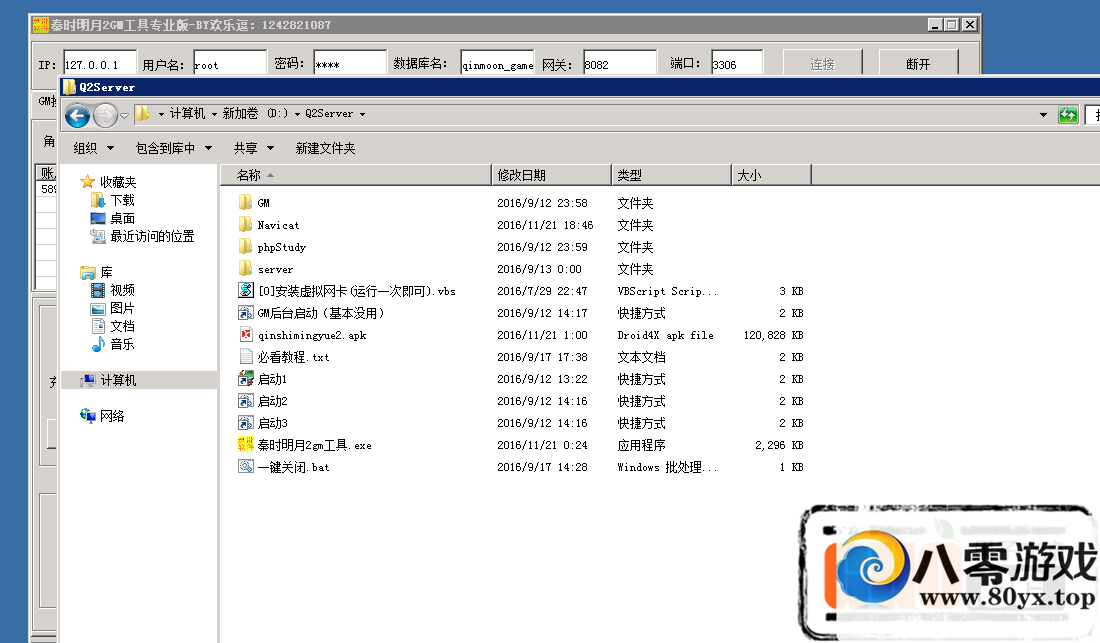
Task: Open 下载 in the navigation pane
Action: (122, 200)
